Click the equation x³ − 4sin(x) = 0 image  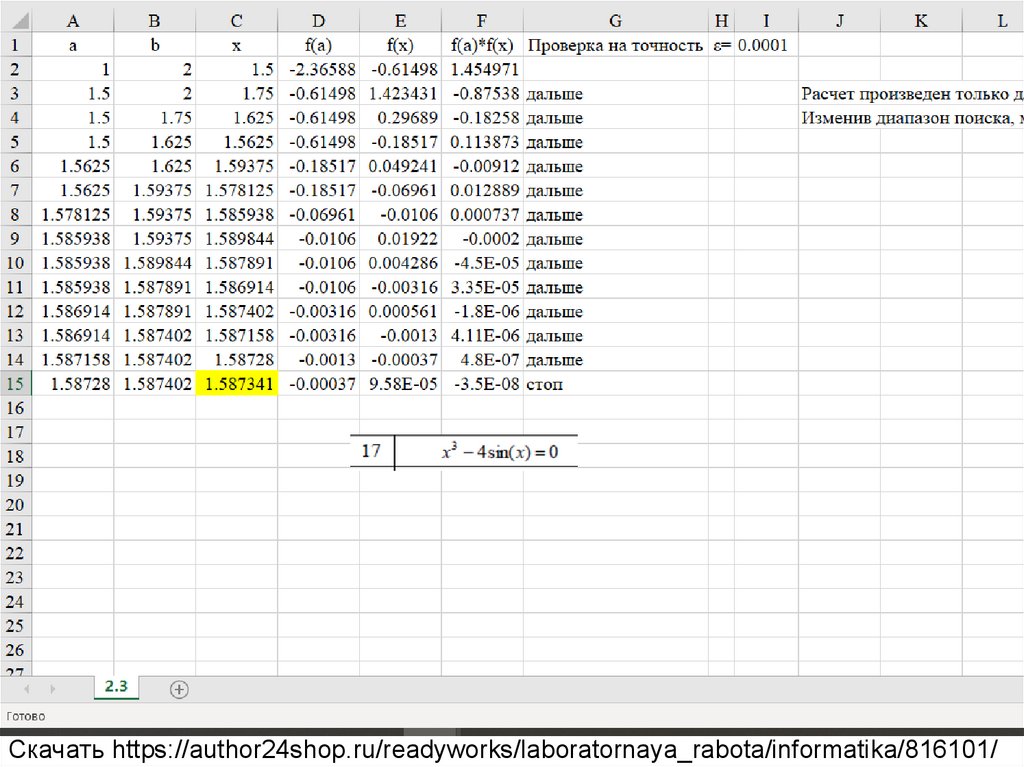coord(499,452)
